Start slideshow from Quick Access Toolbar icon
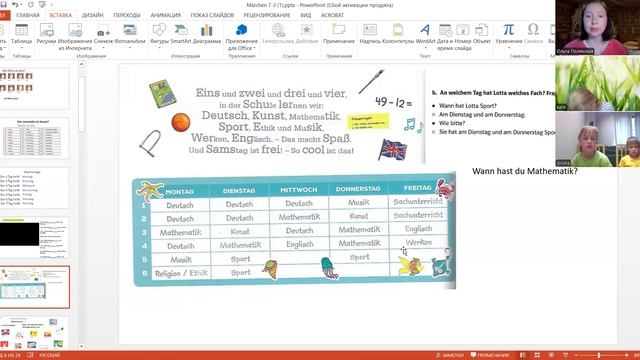 click(x=42, y=4)
